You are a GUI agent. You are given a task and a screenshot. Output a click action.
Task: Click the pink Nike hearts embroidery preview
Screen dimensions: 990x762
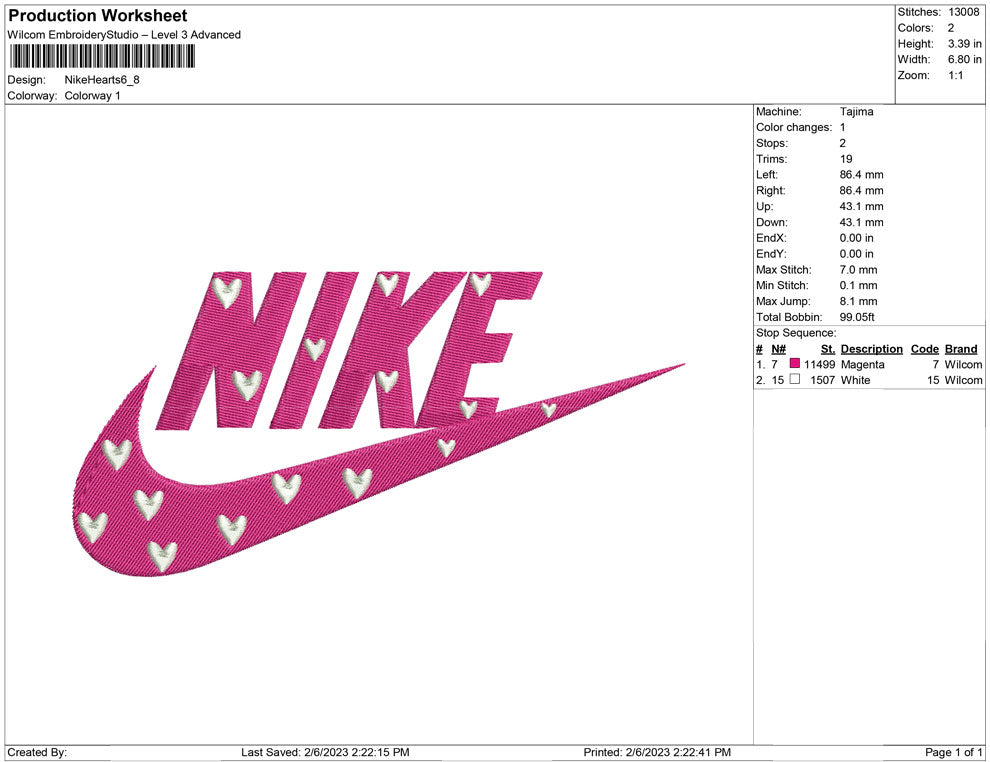(379, 423)
